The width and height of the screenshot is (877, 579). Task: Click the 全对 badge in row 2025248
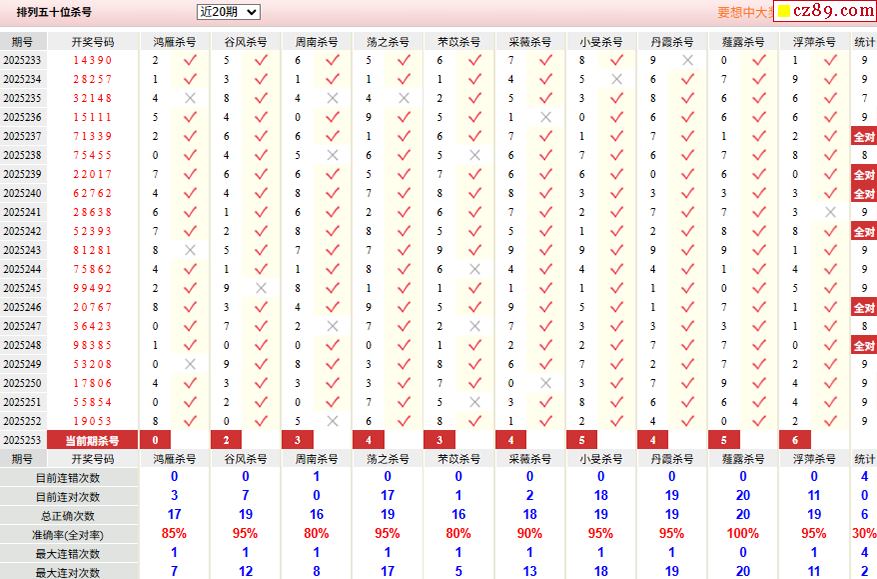tap(864, 346)
